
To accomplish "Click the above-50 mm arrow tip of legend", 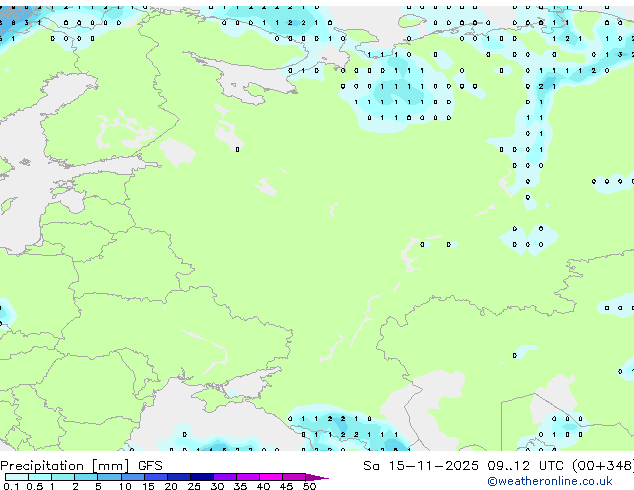I will (317, 477).
